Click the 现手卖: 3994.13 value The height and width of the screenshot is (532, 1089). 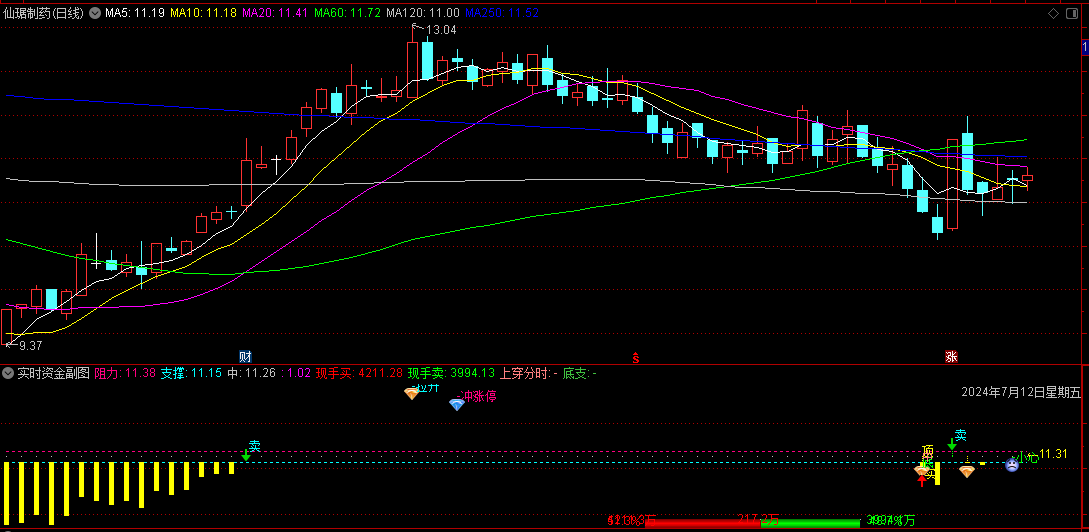(451, 373)
